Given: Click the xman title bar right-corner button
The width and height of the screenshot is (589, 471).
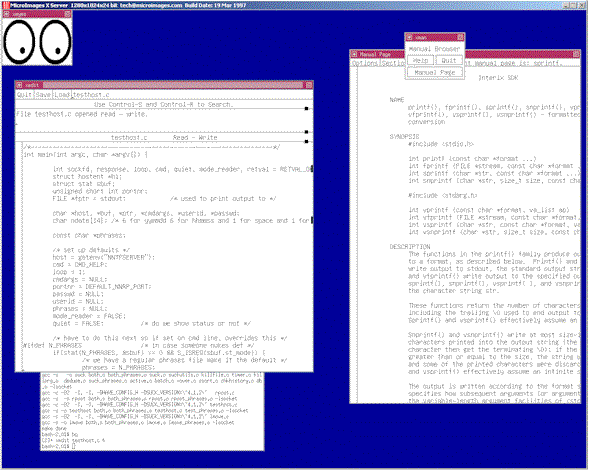Looking at the screenshot, I should (x=460, y=37).
